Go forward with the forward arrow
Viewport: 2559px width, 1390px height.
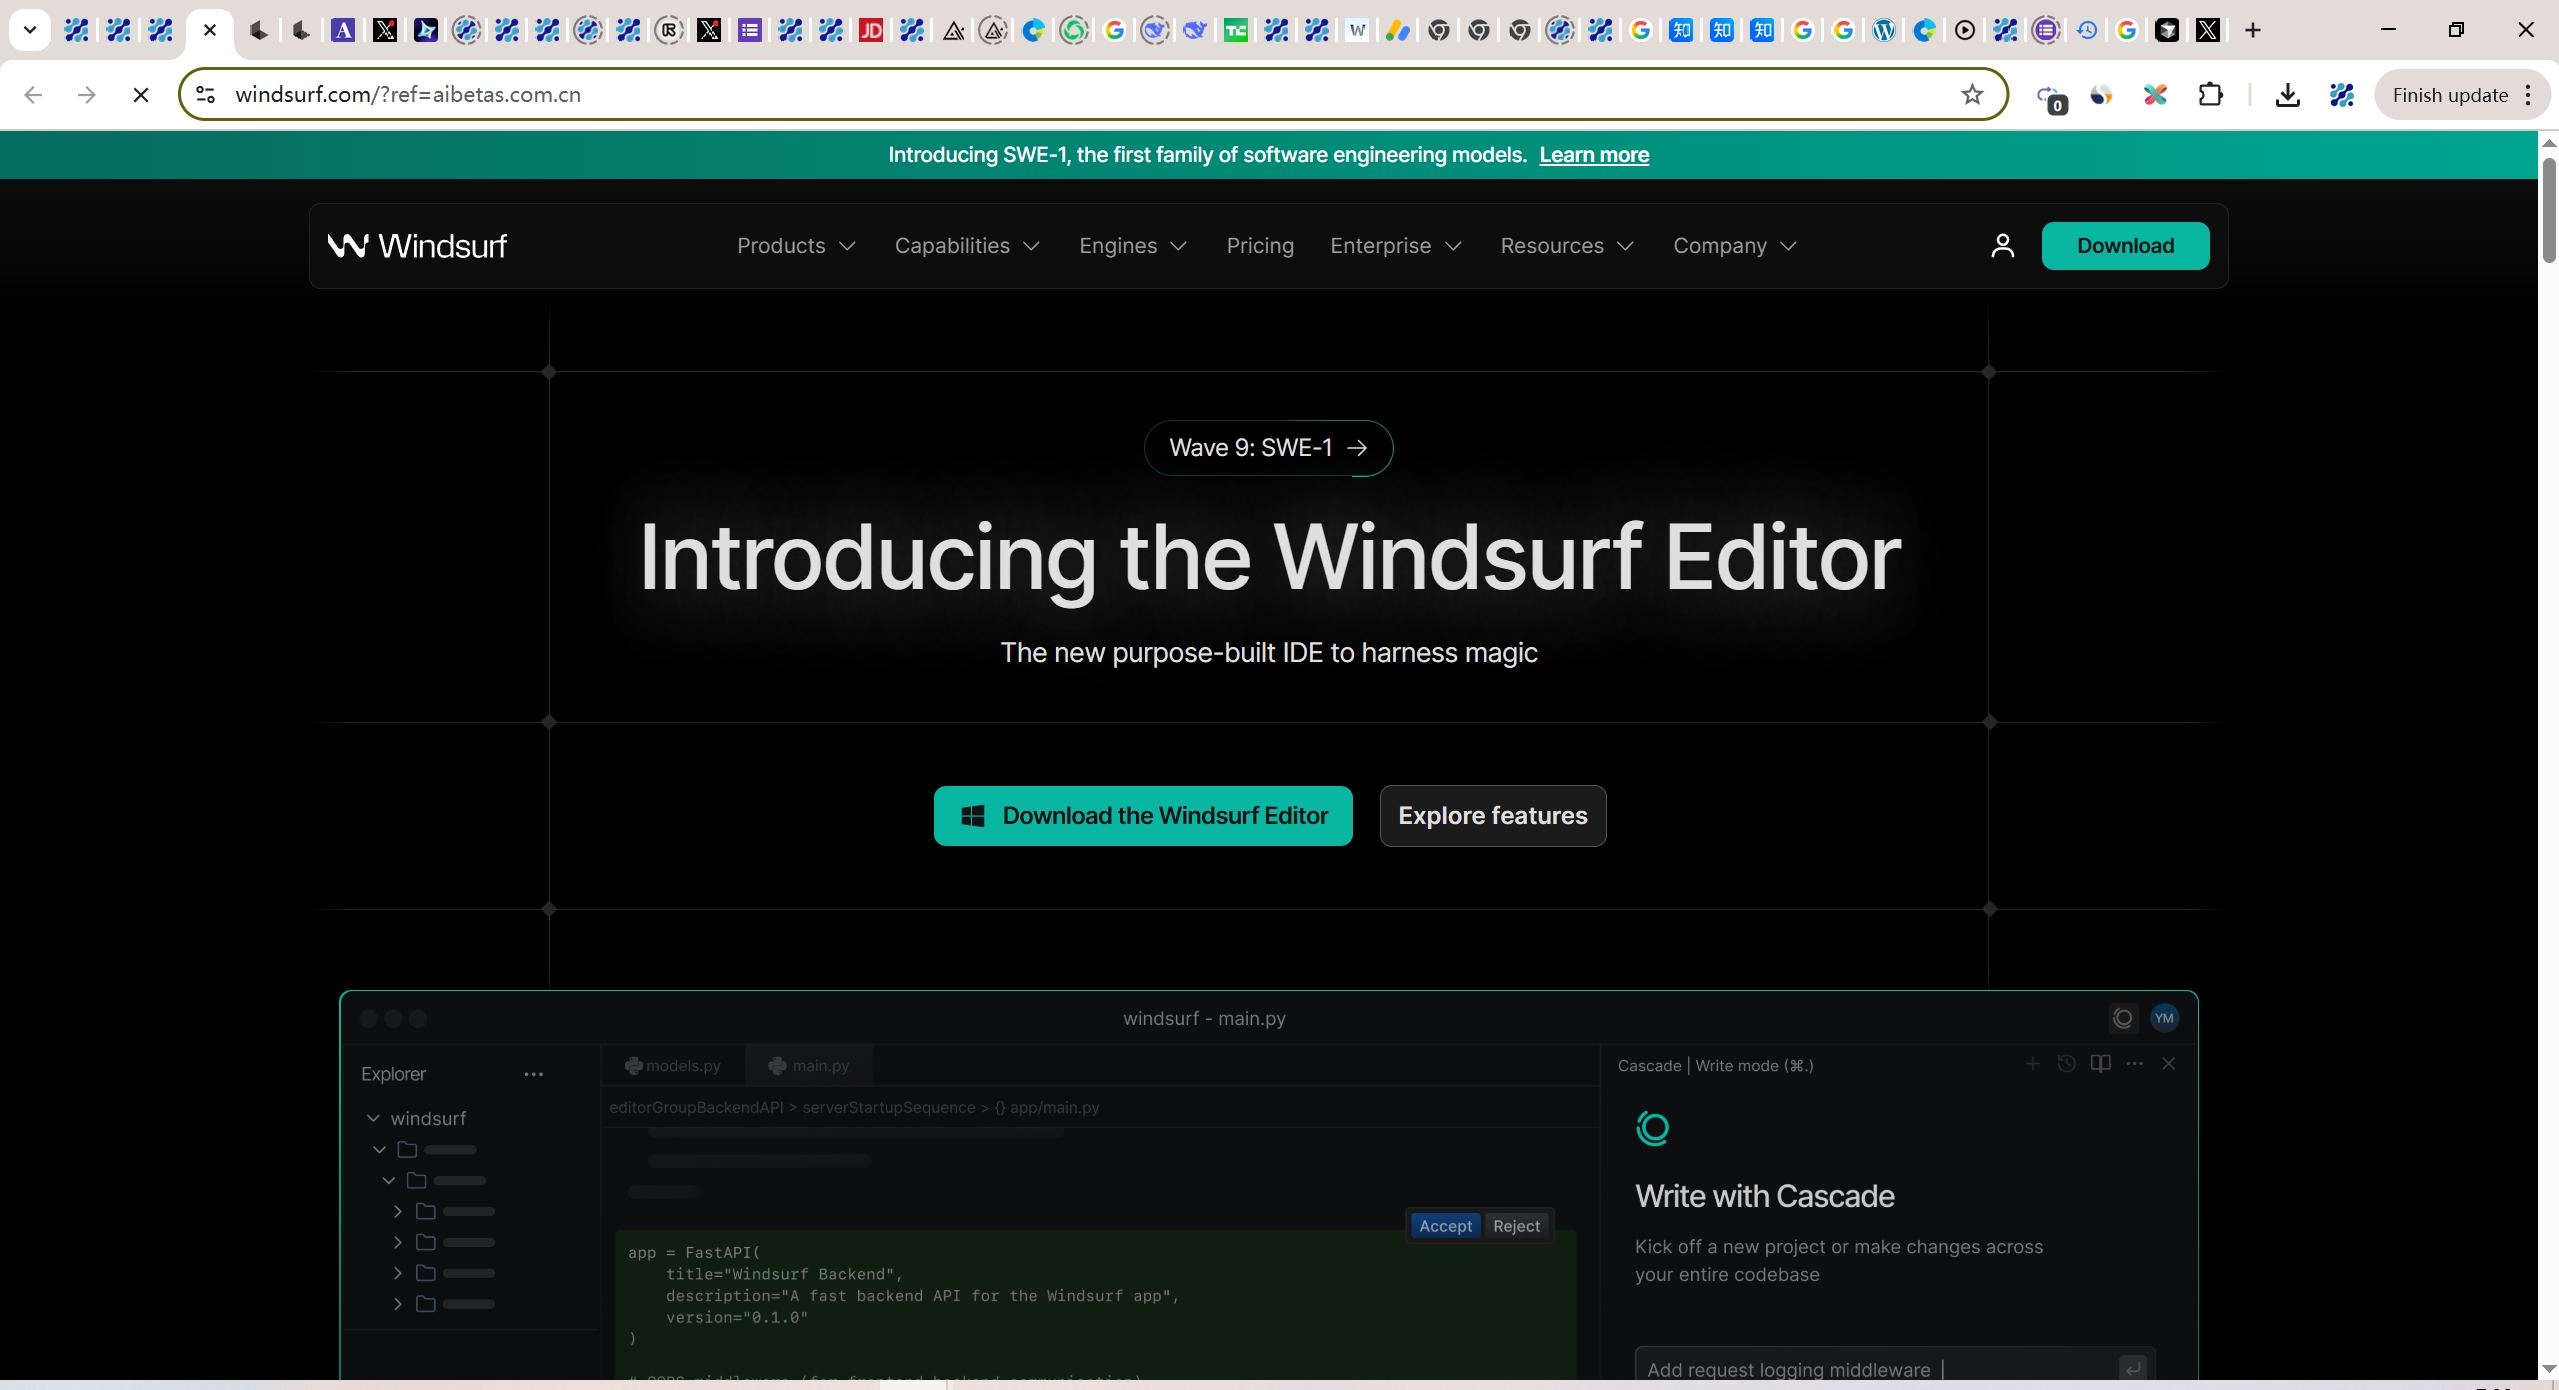pos(87,95)
